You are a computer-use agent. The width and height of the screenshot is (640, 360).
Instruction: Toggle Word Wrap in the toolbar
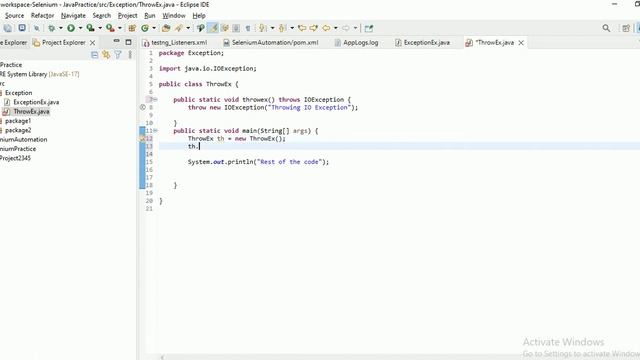click(224, 28)
